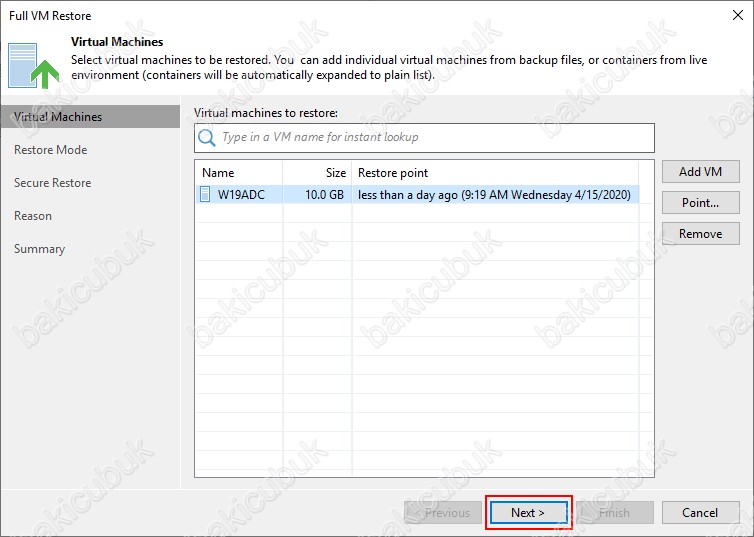The width and height of the screenshot is (754, 537).
Task: Remove the selected VM with Remove button
Action: (701, 234)
